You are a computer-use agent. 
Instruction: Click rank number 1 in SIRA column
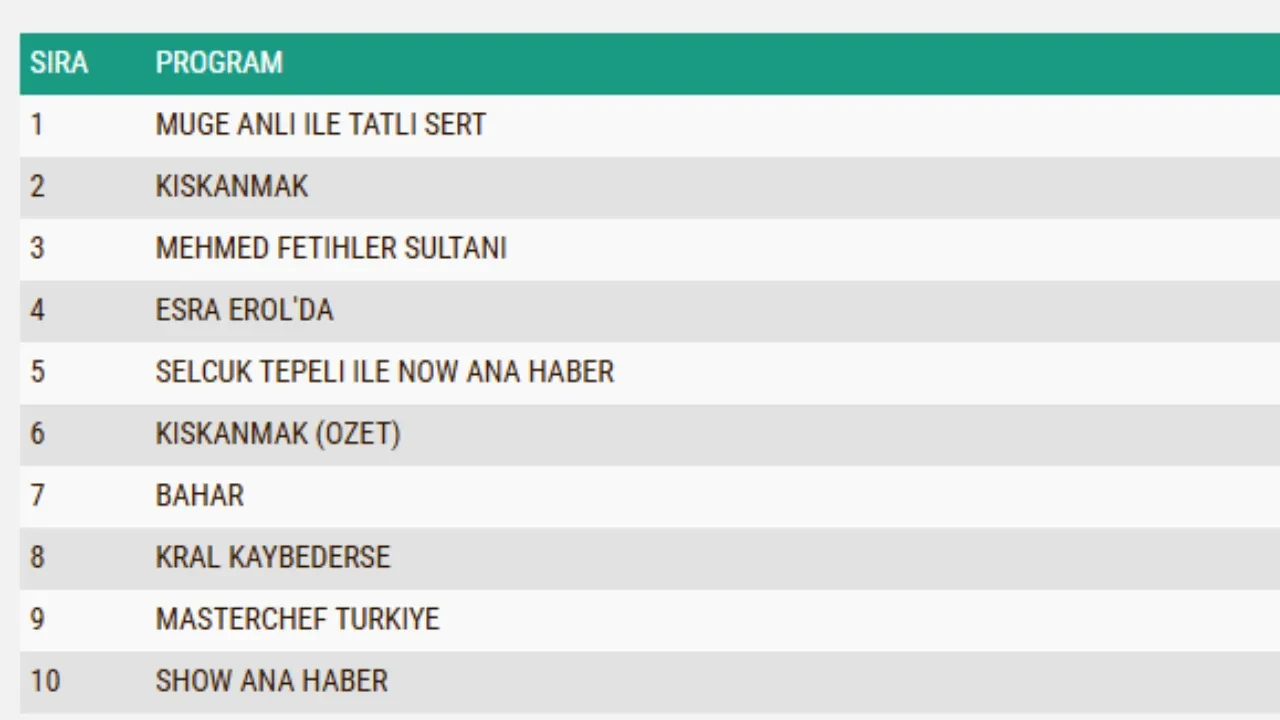[x=37, y=125]
